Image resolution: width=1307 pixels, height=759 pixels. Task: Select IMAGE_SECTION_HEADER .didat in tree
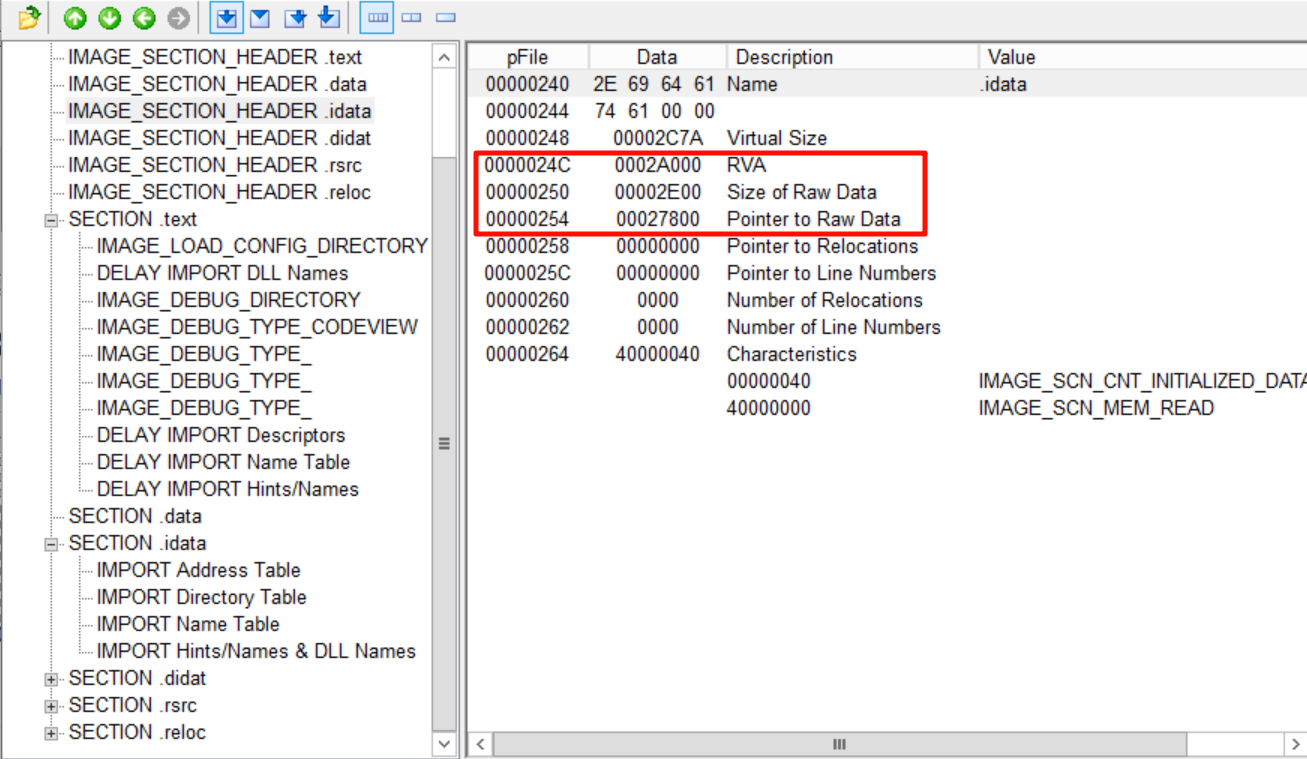pos(219,138)
